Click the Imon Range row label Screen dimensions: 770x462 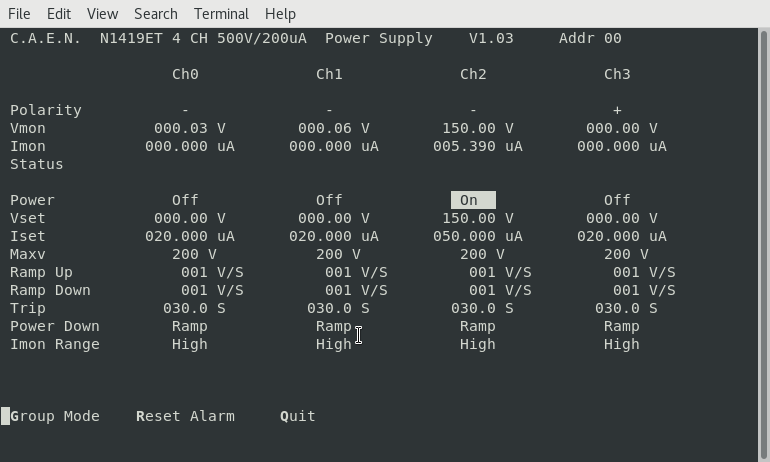click(x=55, y=345)
